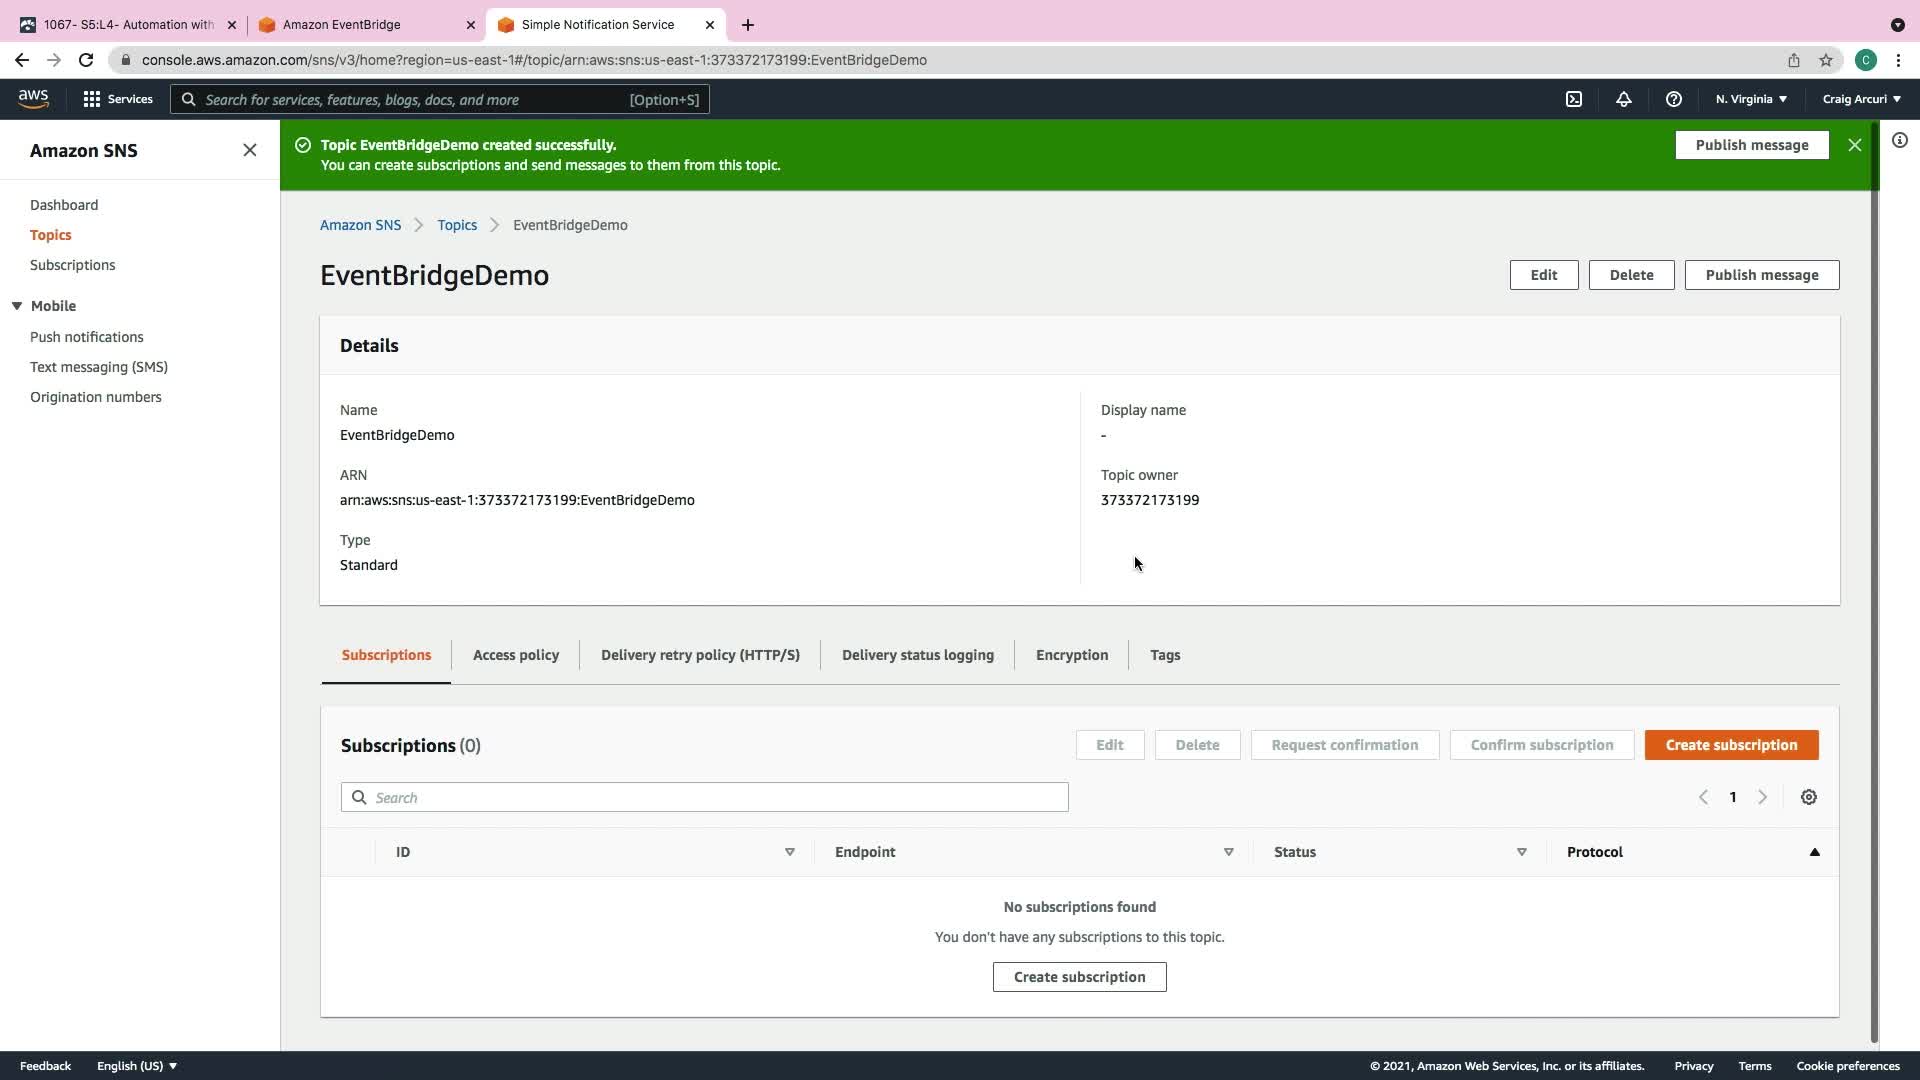This screenshot has width=1920, height=1080.
Task: Open the N. Virginia region dropdown
Action: tap(1750, 99)
